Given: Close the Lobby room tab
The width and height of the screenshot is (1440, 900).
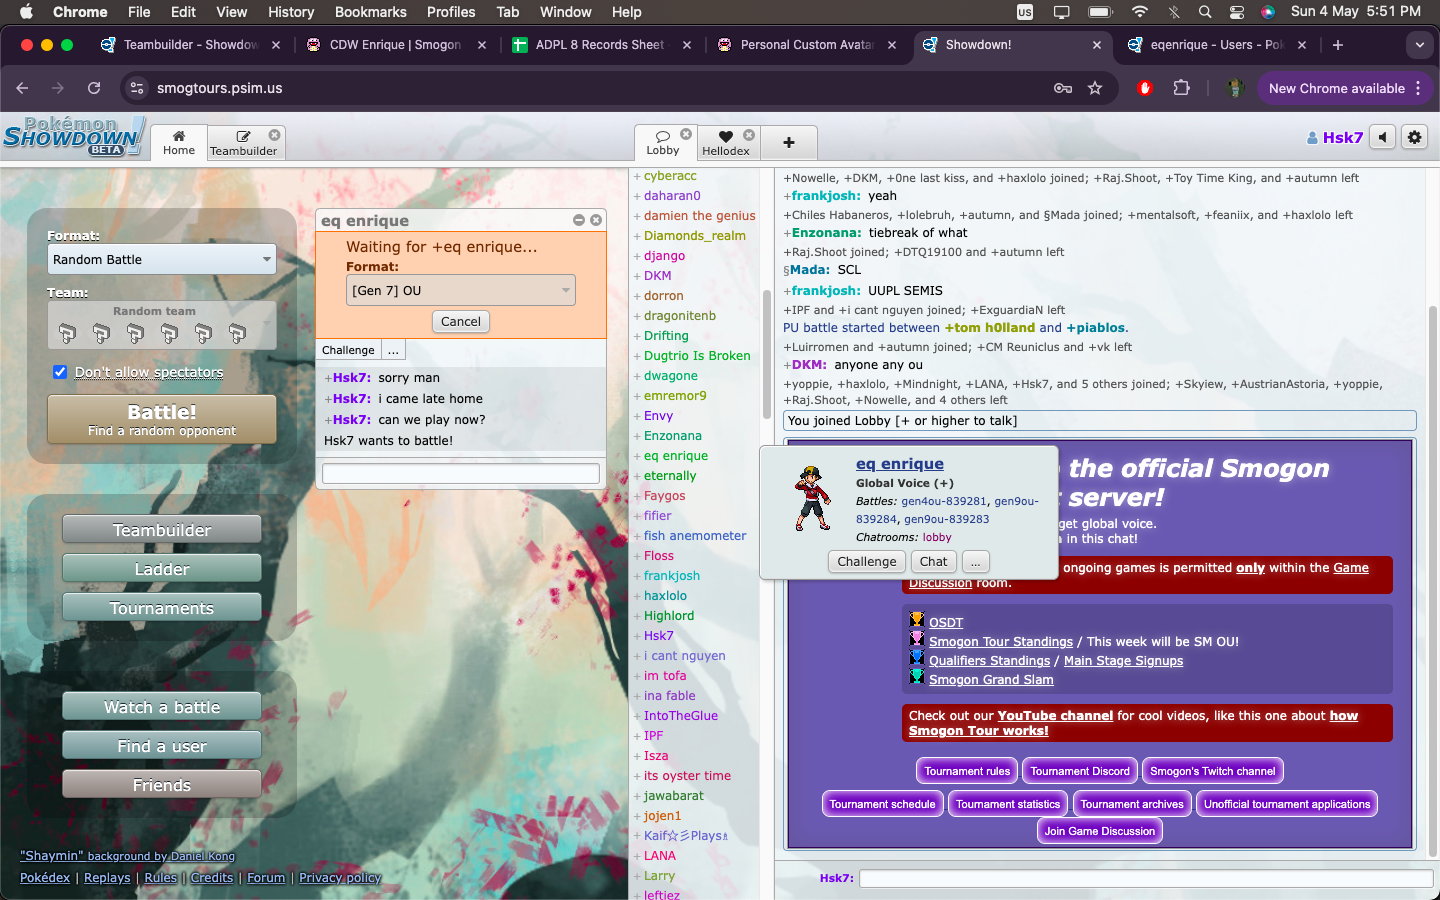Looking at the screenshot, I should pos(686,134).
